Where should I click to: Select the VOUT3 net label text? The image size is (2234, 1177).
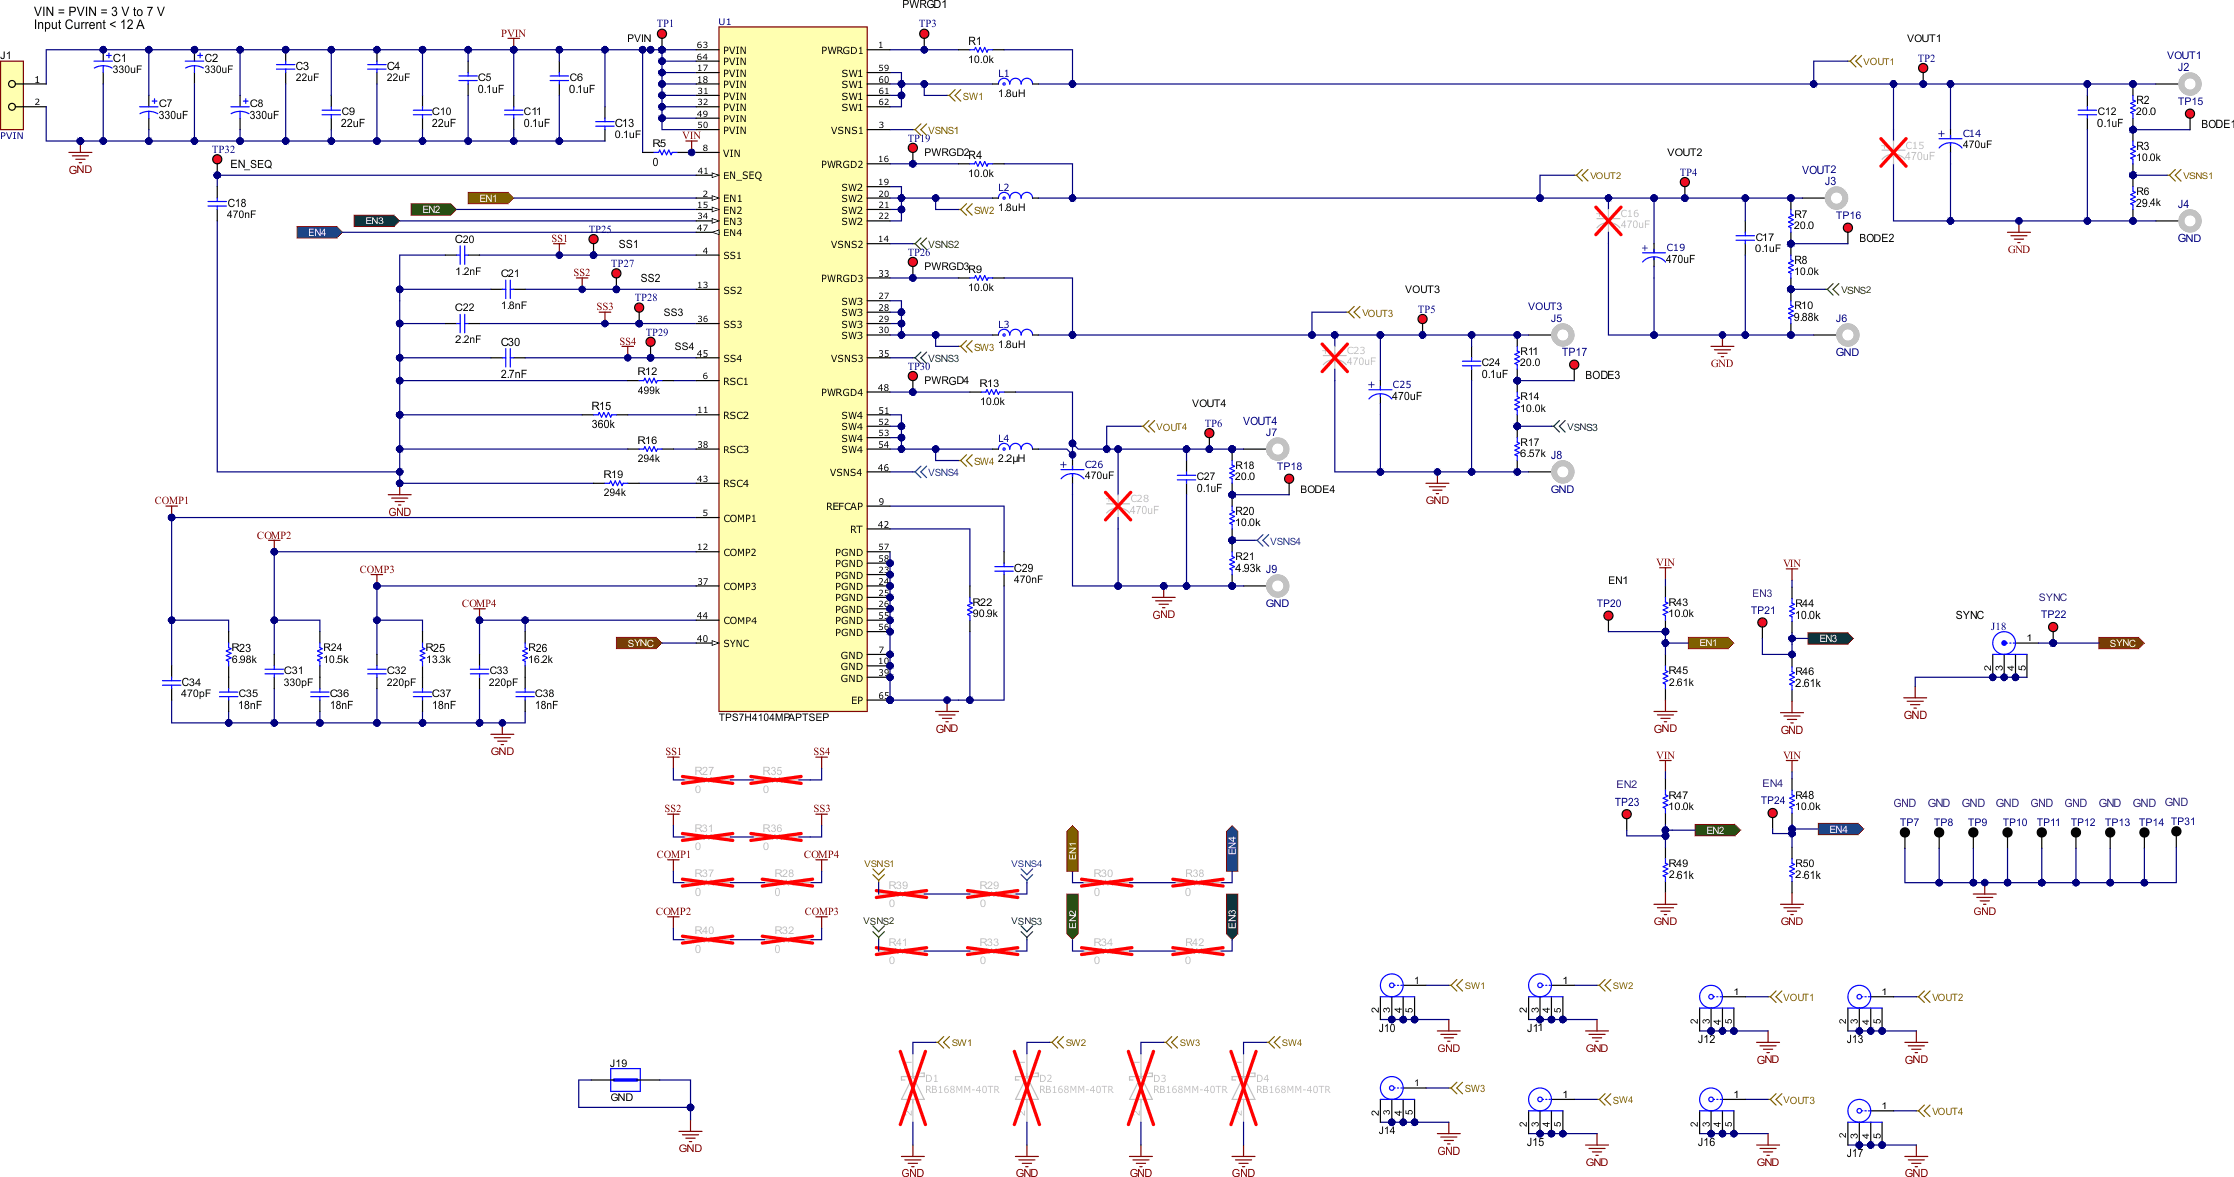pos(1375,312)
